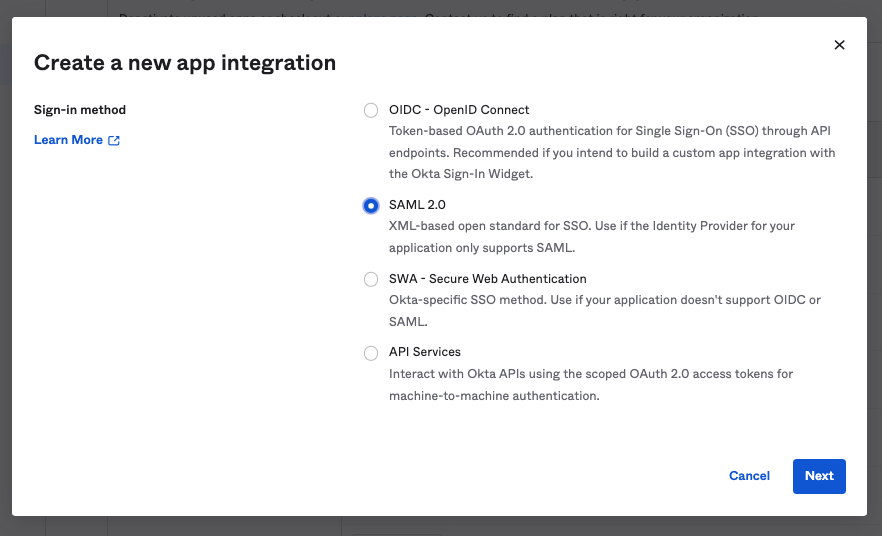Select the OIDC - OpenID Connect radio button
The image size is (882, 536).
(x=371, y=111)
